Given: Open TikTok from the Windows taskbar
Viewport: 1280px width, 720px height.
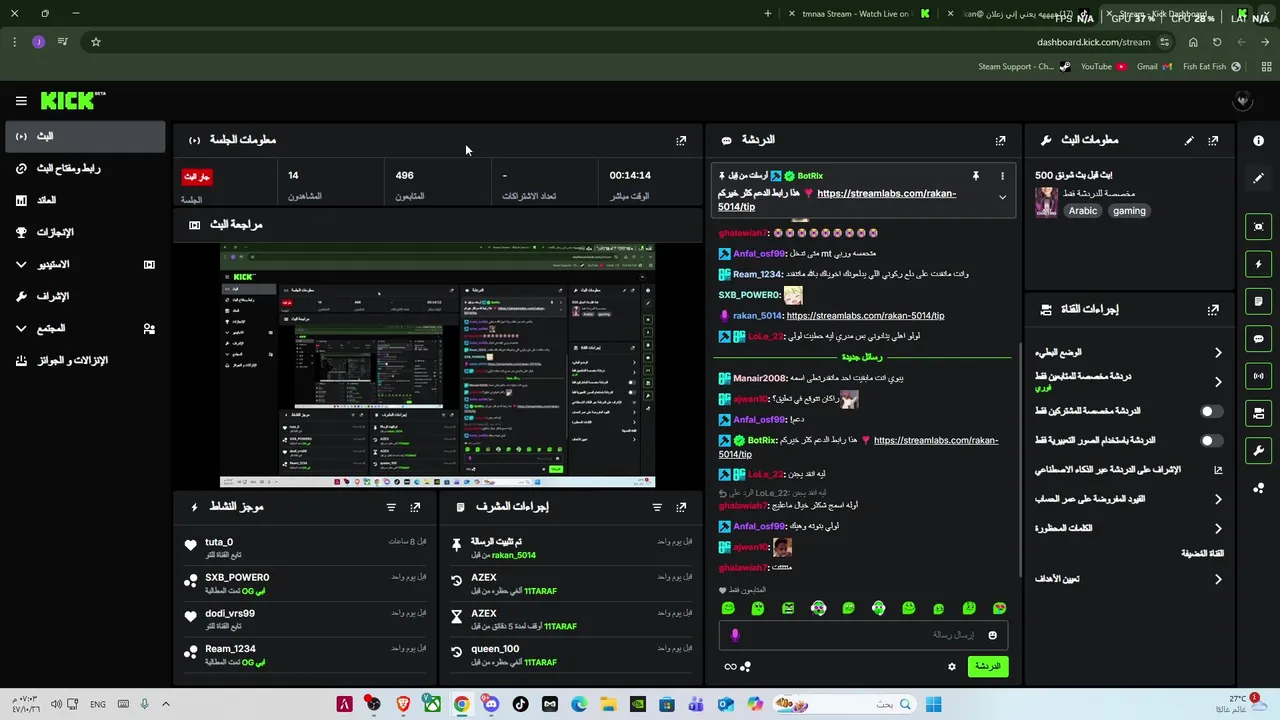Looking at the screenshot, I should tap(520, 705).
